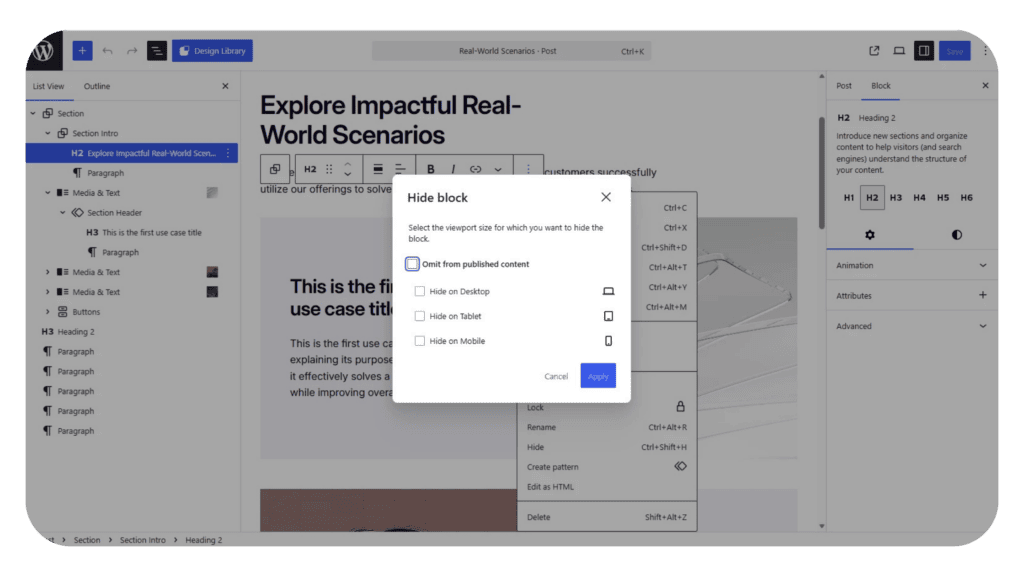Expand the Advanced panel
The height and width of the screenshot is (576, 1024).
click(x=911, y=326)
